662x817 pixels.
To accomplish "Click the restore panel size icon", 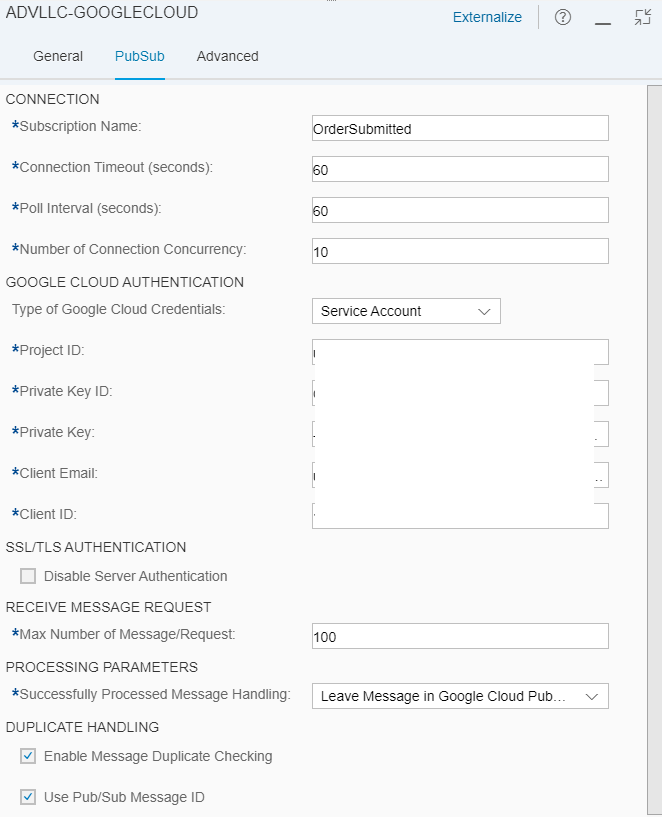I will 643,17.
